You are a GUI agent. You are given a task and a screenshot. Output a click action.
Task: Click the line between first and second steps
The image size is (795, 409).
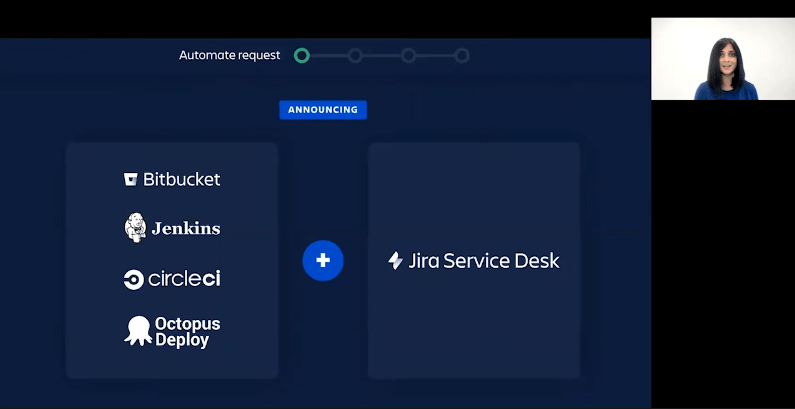328,56
